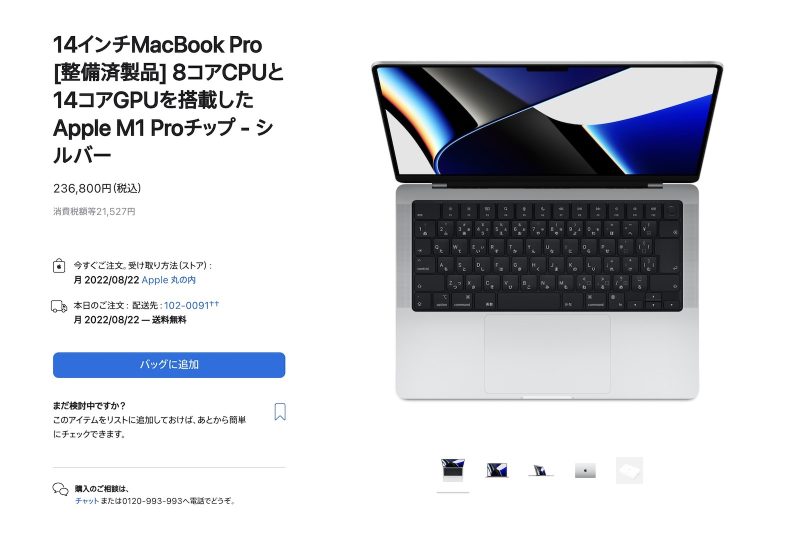Select the third side-profile MacBook thumbnail
This screenshot has height=536, width=800.
click(x=541, y=470)
